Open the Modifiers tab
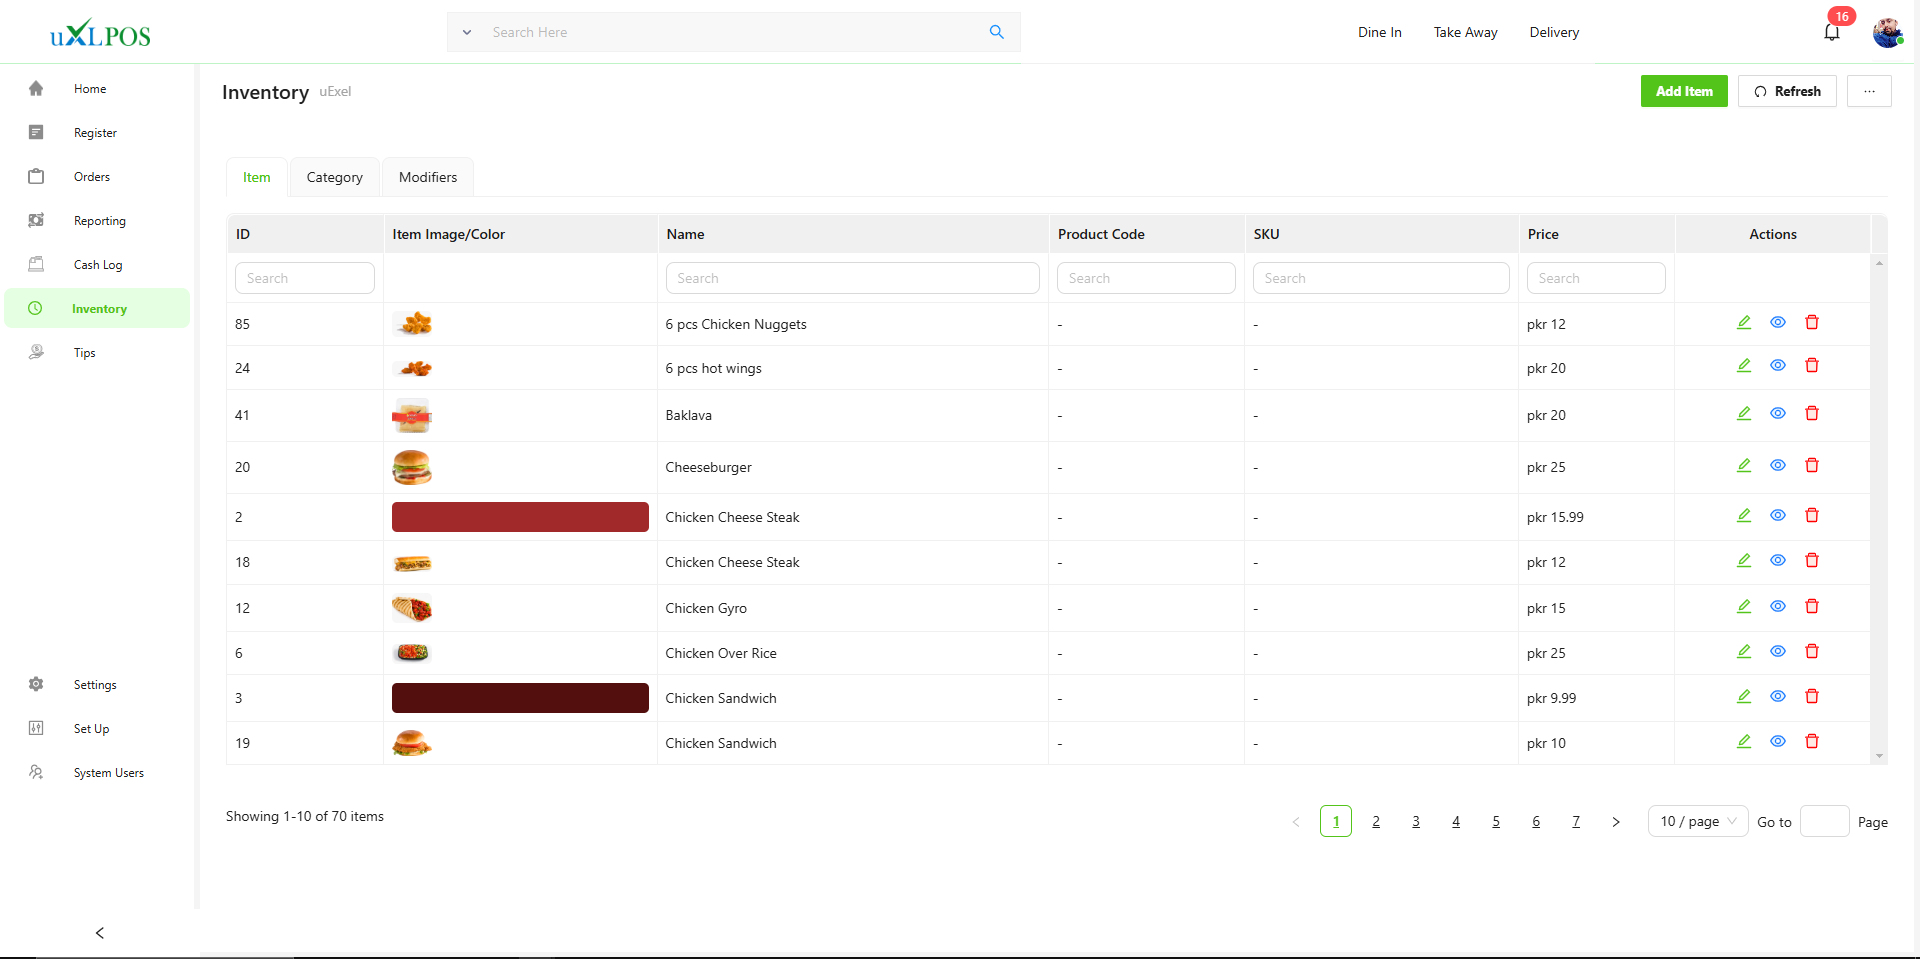The width and height of the screenshot is (1920, 959). 427,177
